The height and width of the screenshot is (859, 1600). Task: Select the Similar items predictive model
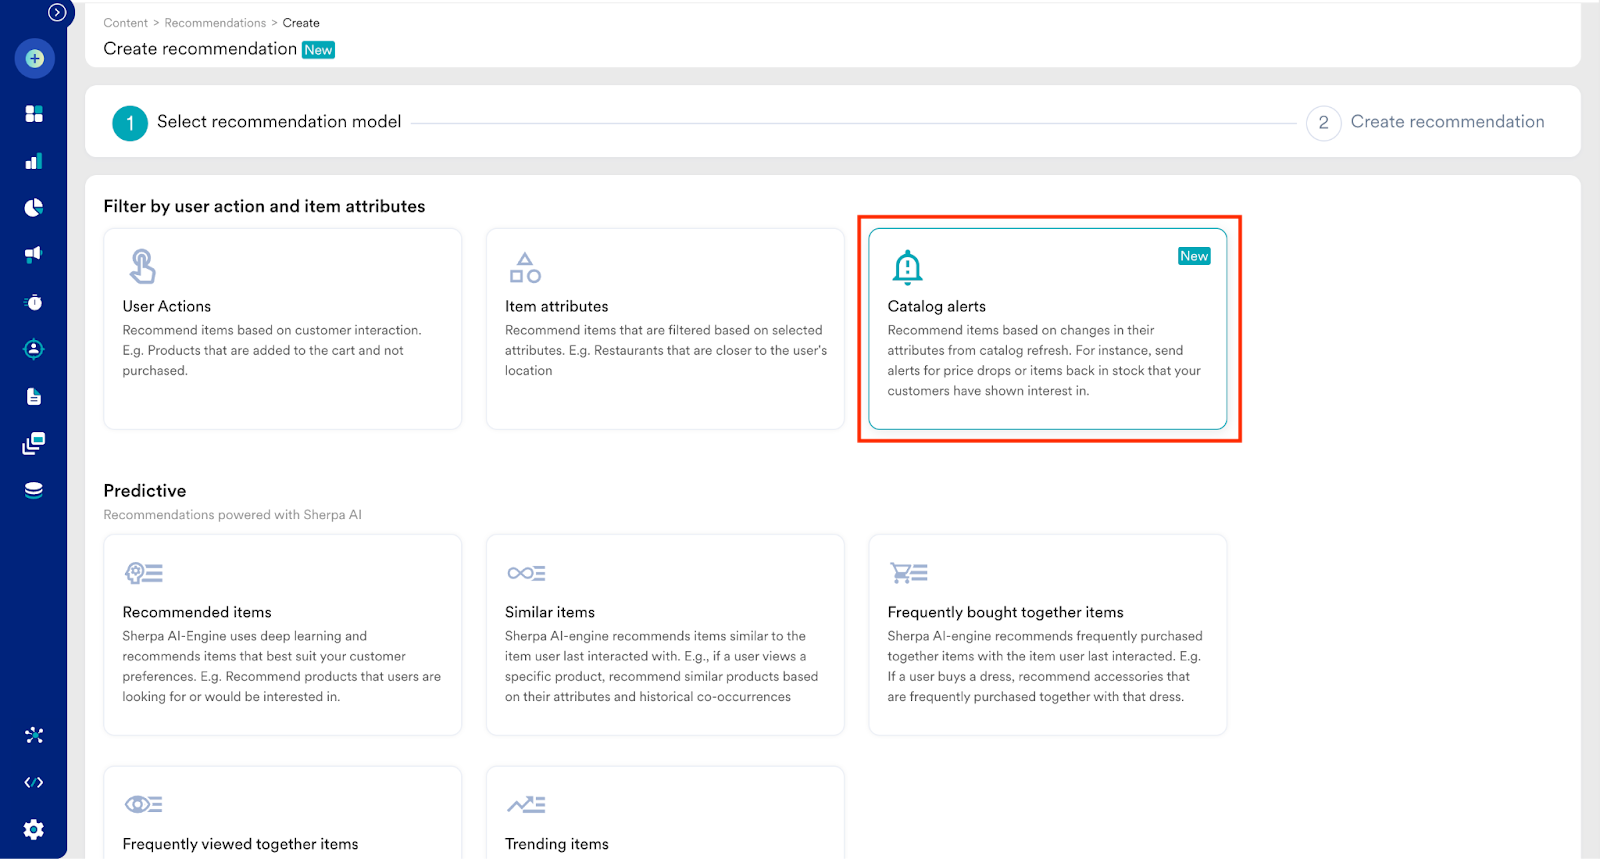(x=665, y=635)
